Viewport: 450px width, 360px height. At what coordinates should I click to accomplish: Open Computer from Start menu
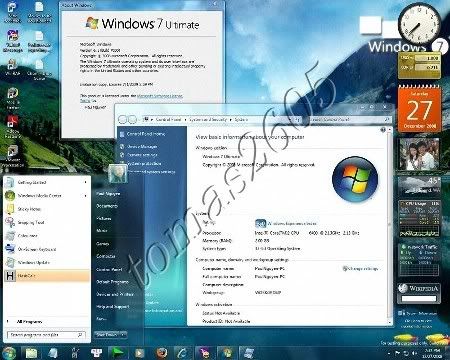coord(106,256)
